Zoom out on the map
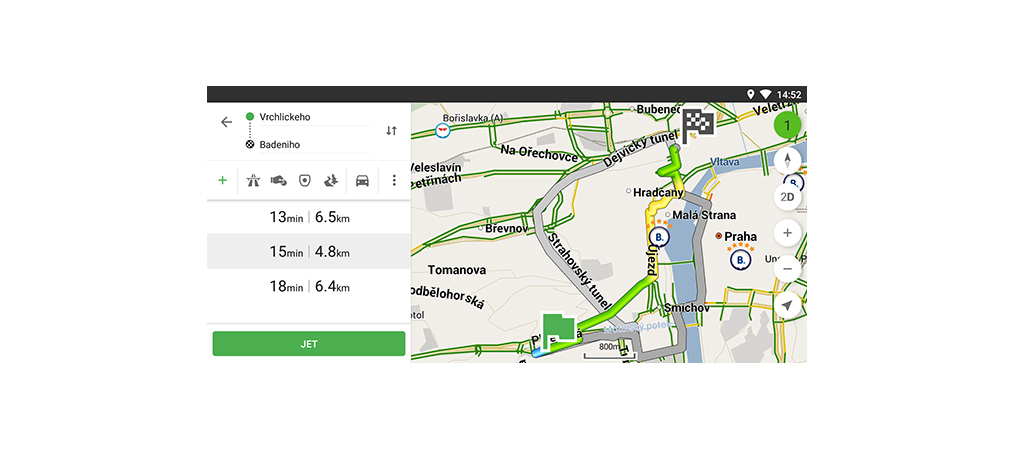1014x450 pixels. (788, 268)
